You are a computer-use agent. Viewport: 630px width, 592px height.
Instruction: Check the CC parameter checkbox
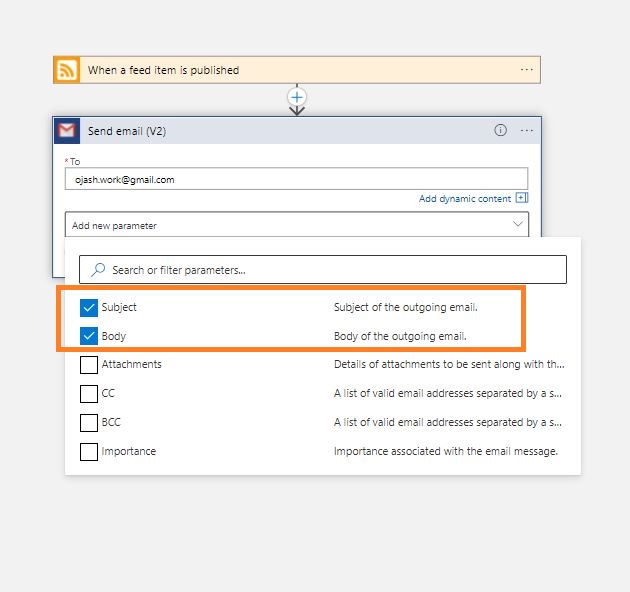tap(89, 394)
